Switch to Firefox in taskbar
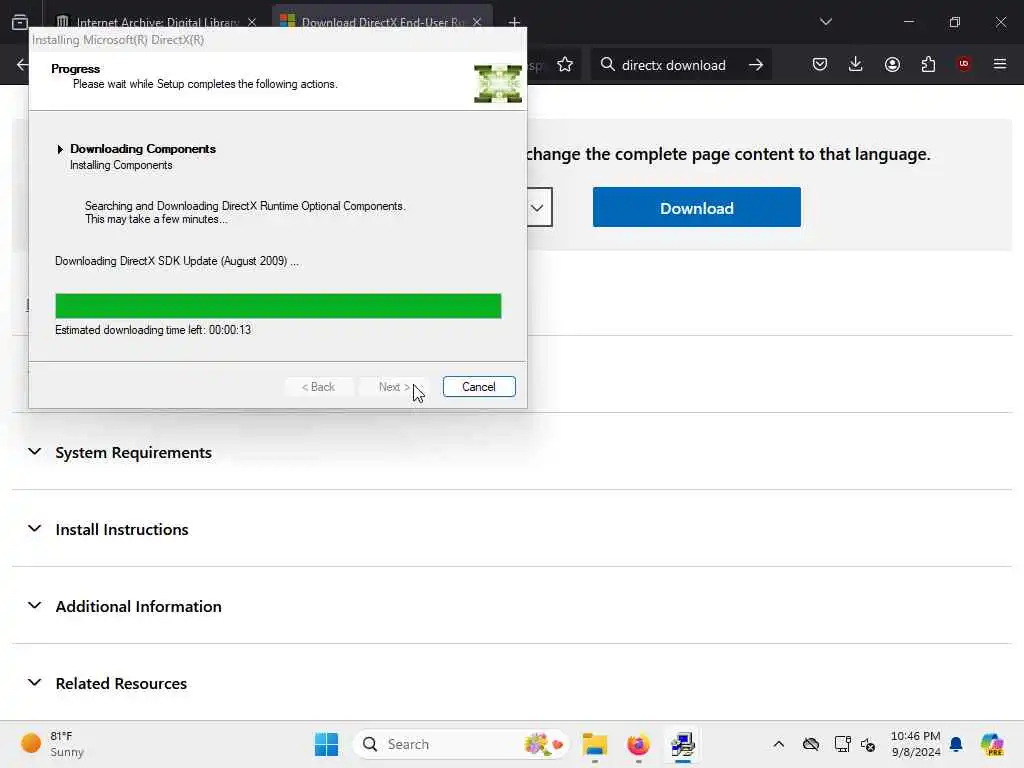The height and width of the screenshot is (768, 1024). pos(638,744)
